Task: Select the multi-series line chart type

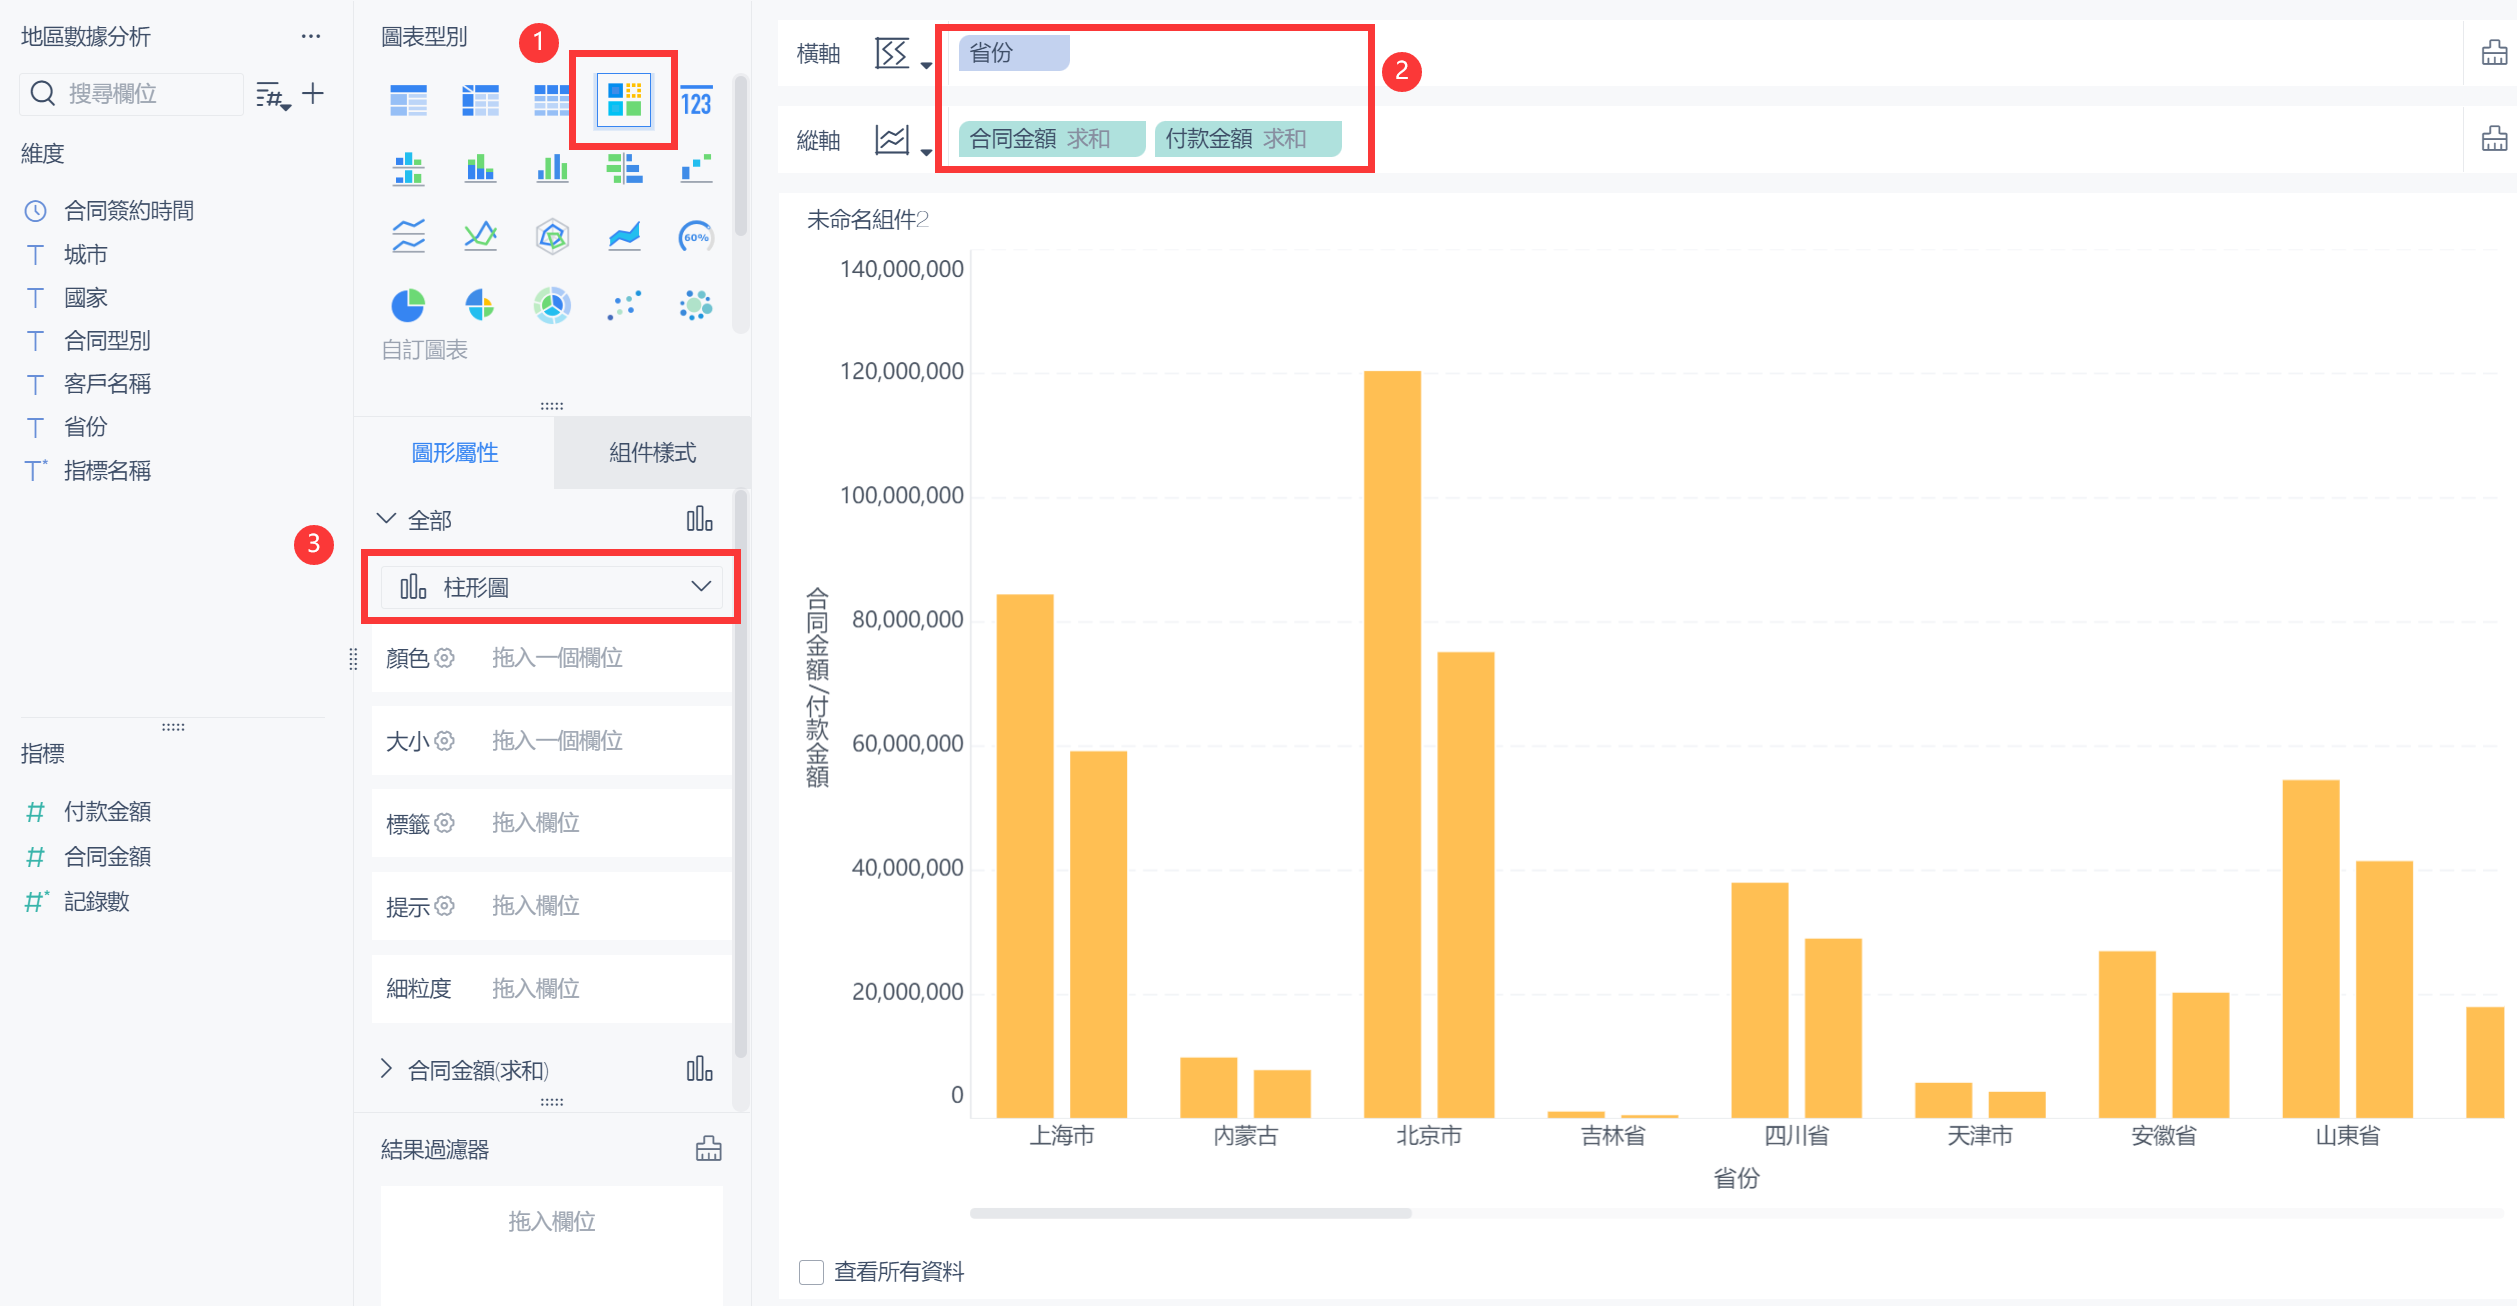Action: [x=480, y=237]
